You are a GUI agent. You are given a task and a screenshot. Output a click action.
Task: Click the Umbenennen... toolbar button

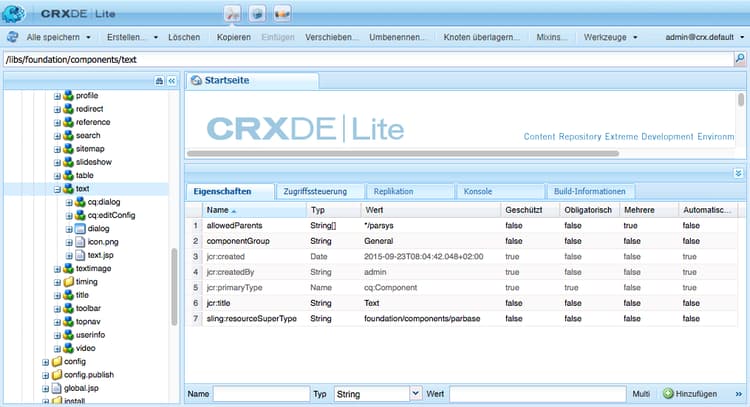pyautogui.click(x=397, y=37)
